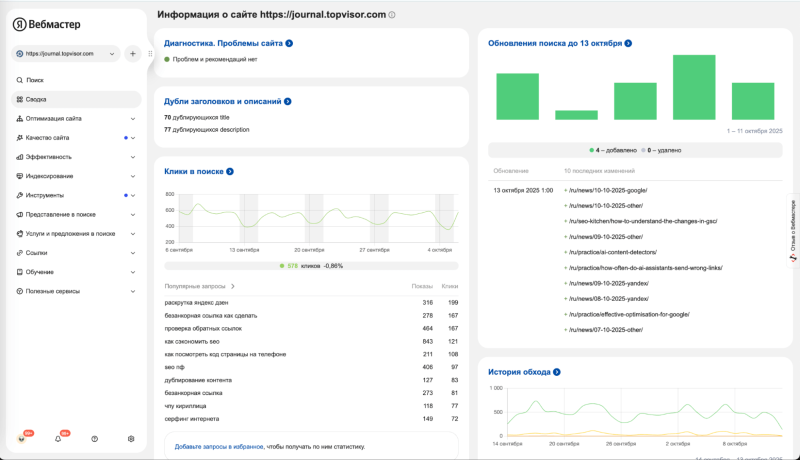
Task: Click the user avatar in sidebar footer
Action: point(22,438)
